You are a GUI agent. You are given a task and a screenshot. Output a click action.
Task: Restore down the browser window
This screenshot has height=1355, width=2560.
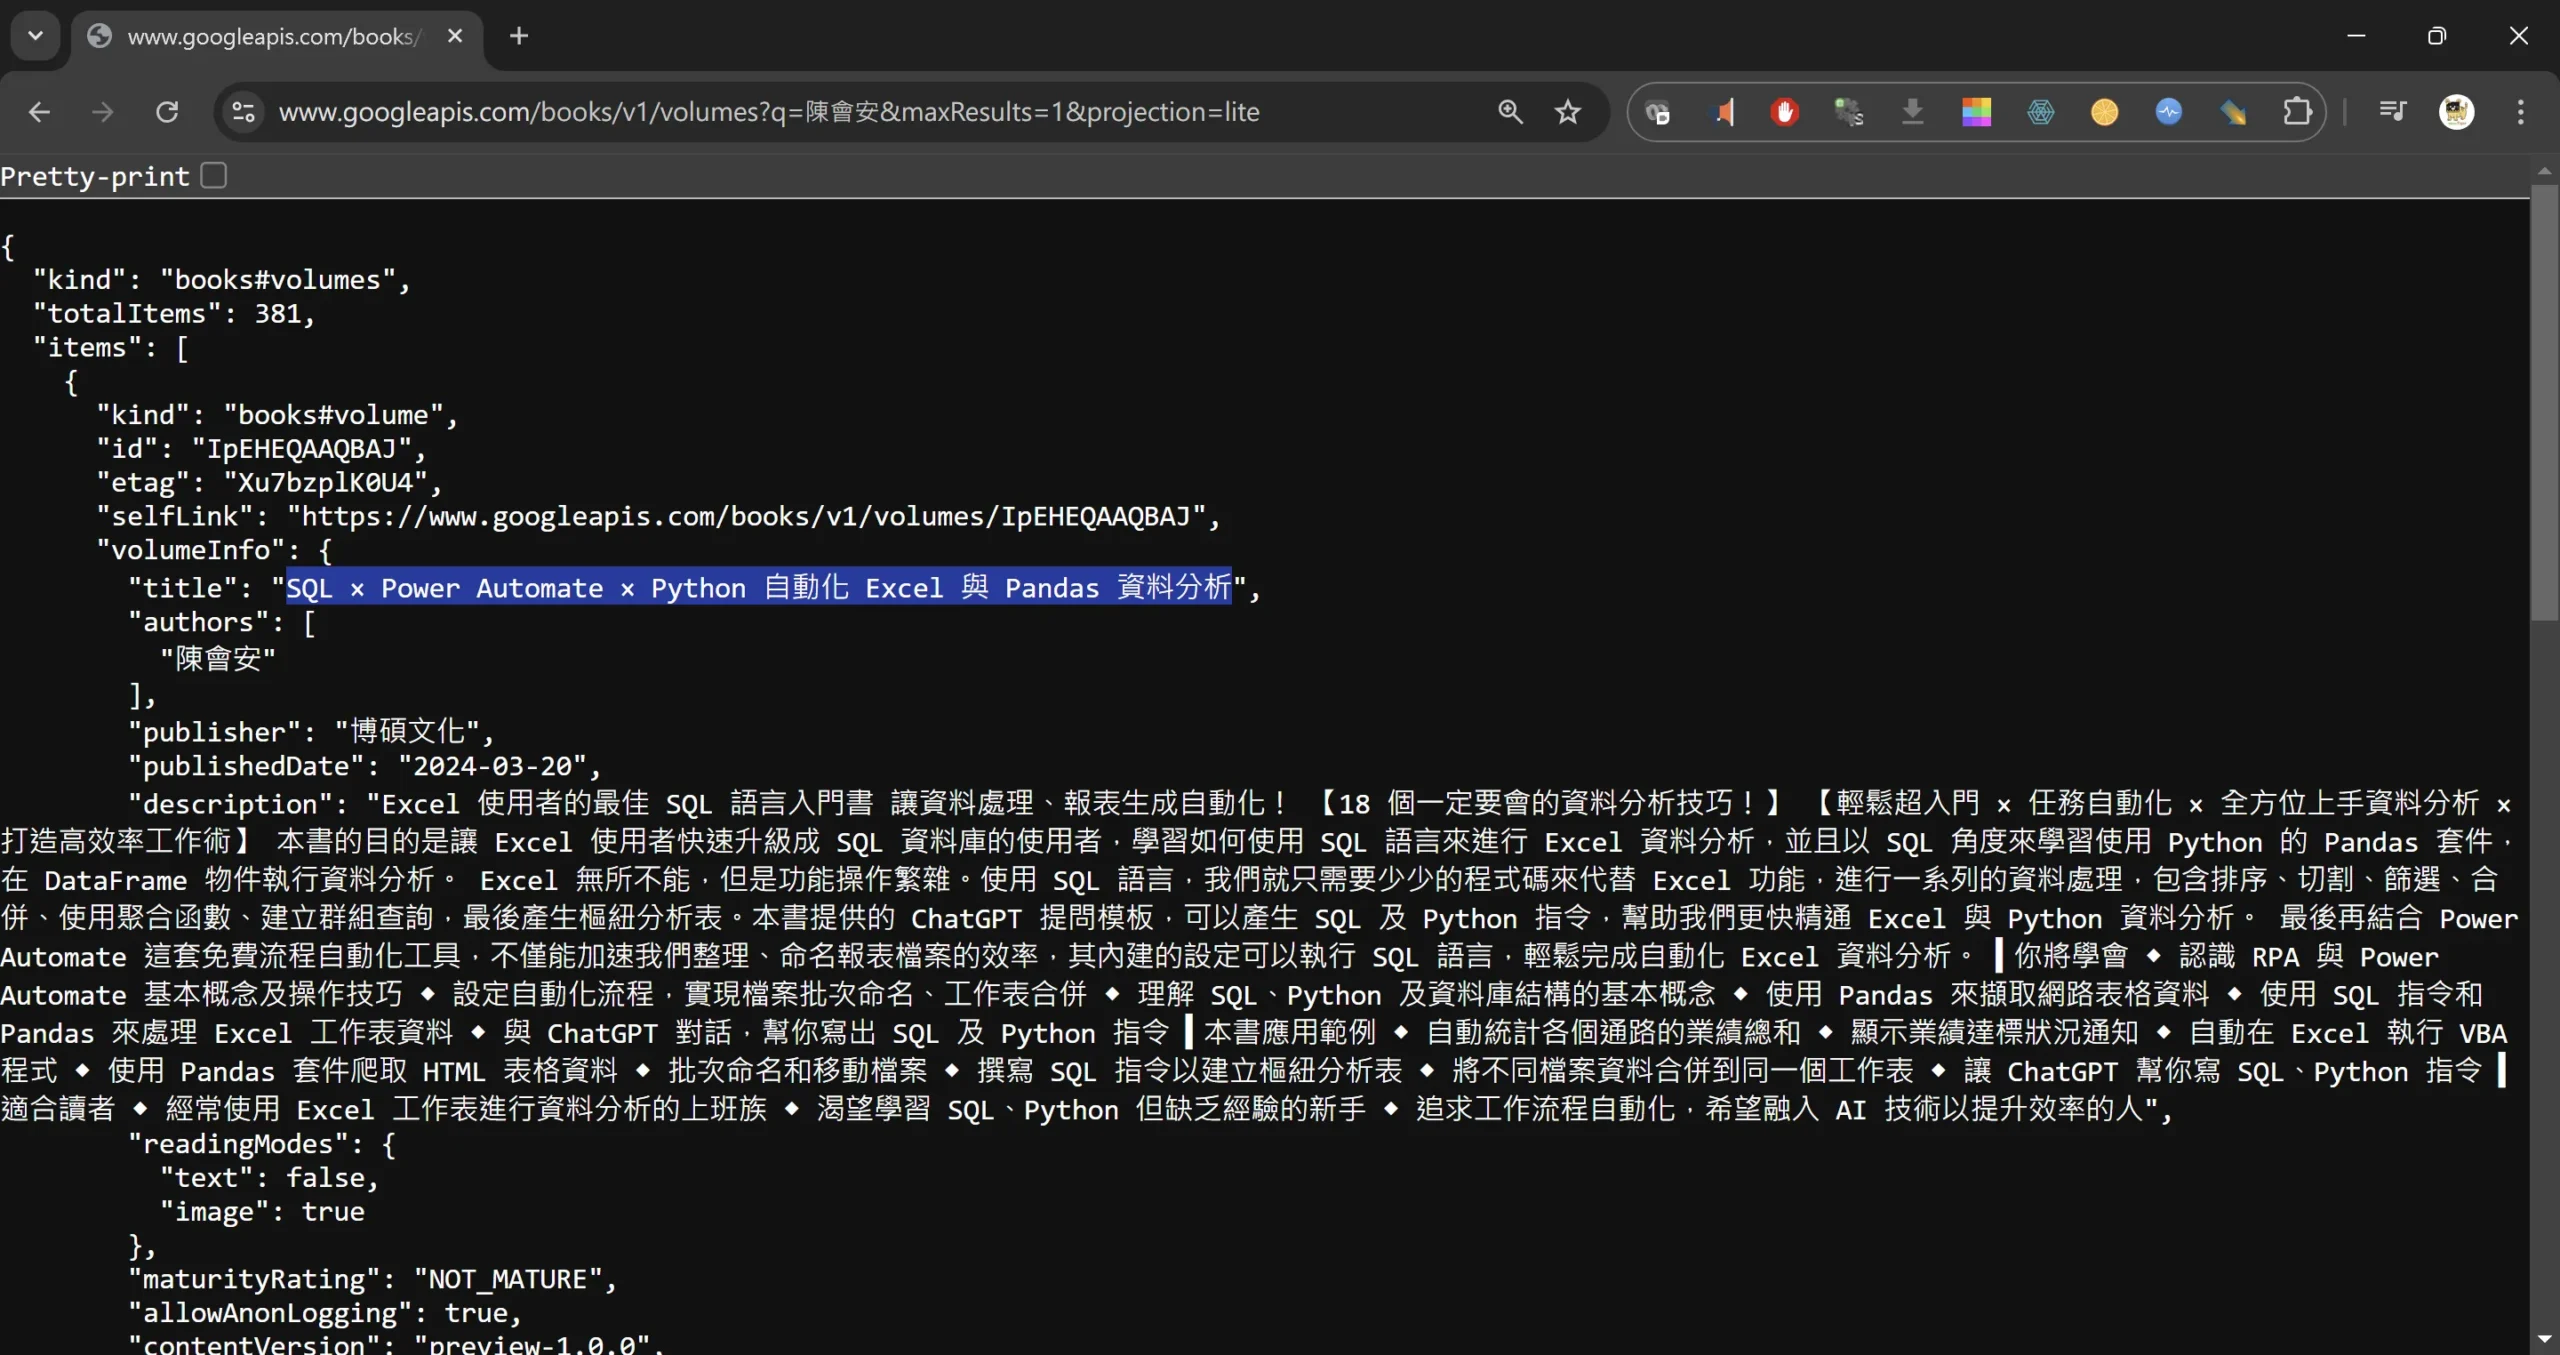[2437, 36]
